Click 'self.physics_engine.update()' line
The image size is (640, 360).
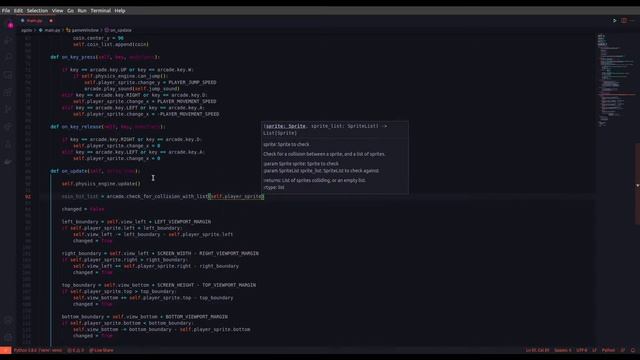tap(101, 184)
